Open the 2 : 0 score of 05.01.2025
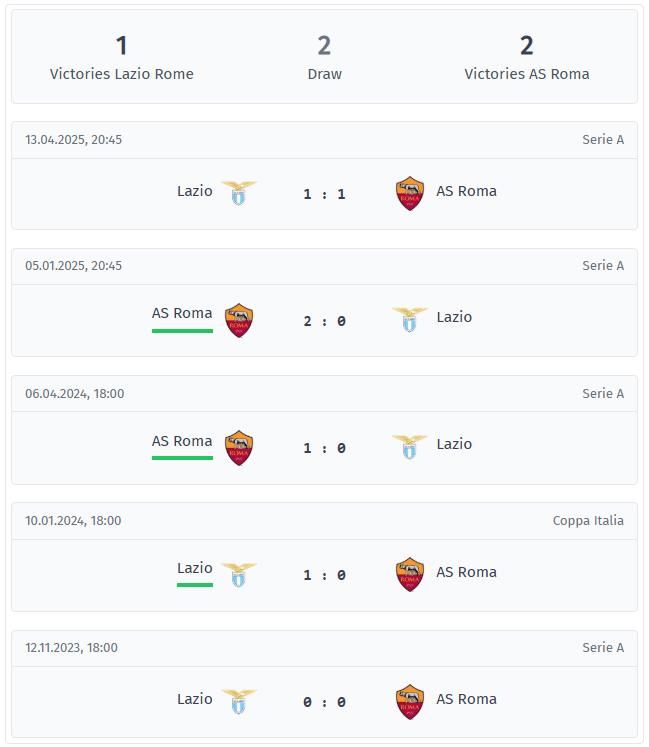This screenshot has height=747, width=649. [x=324, y=321]
